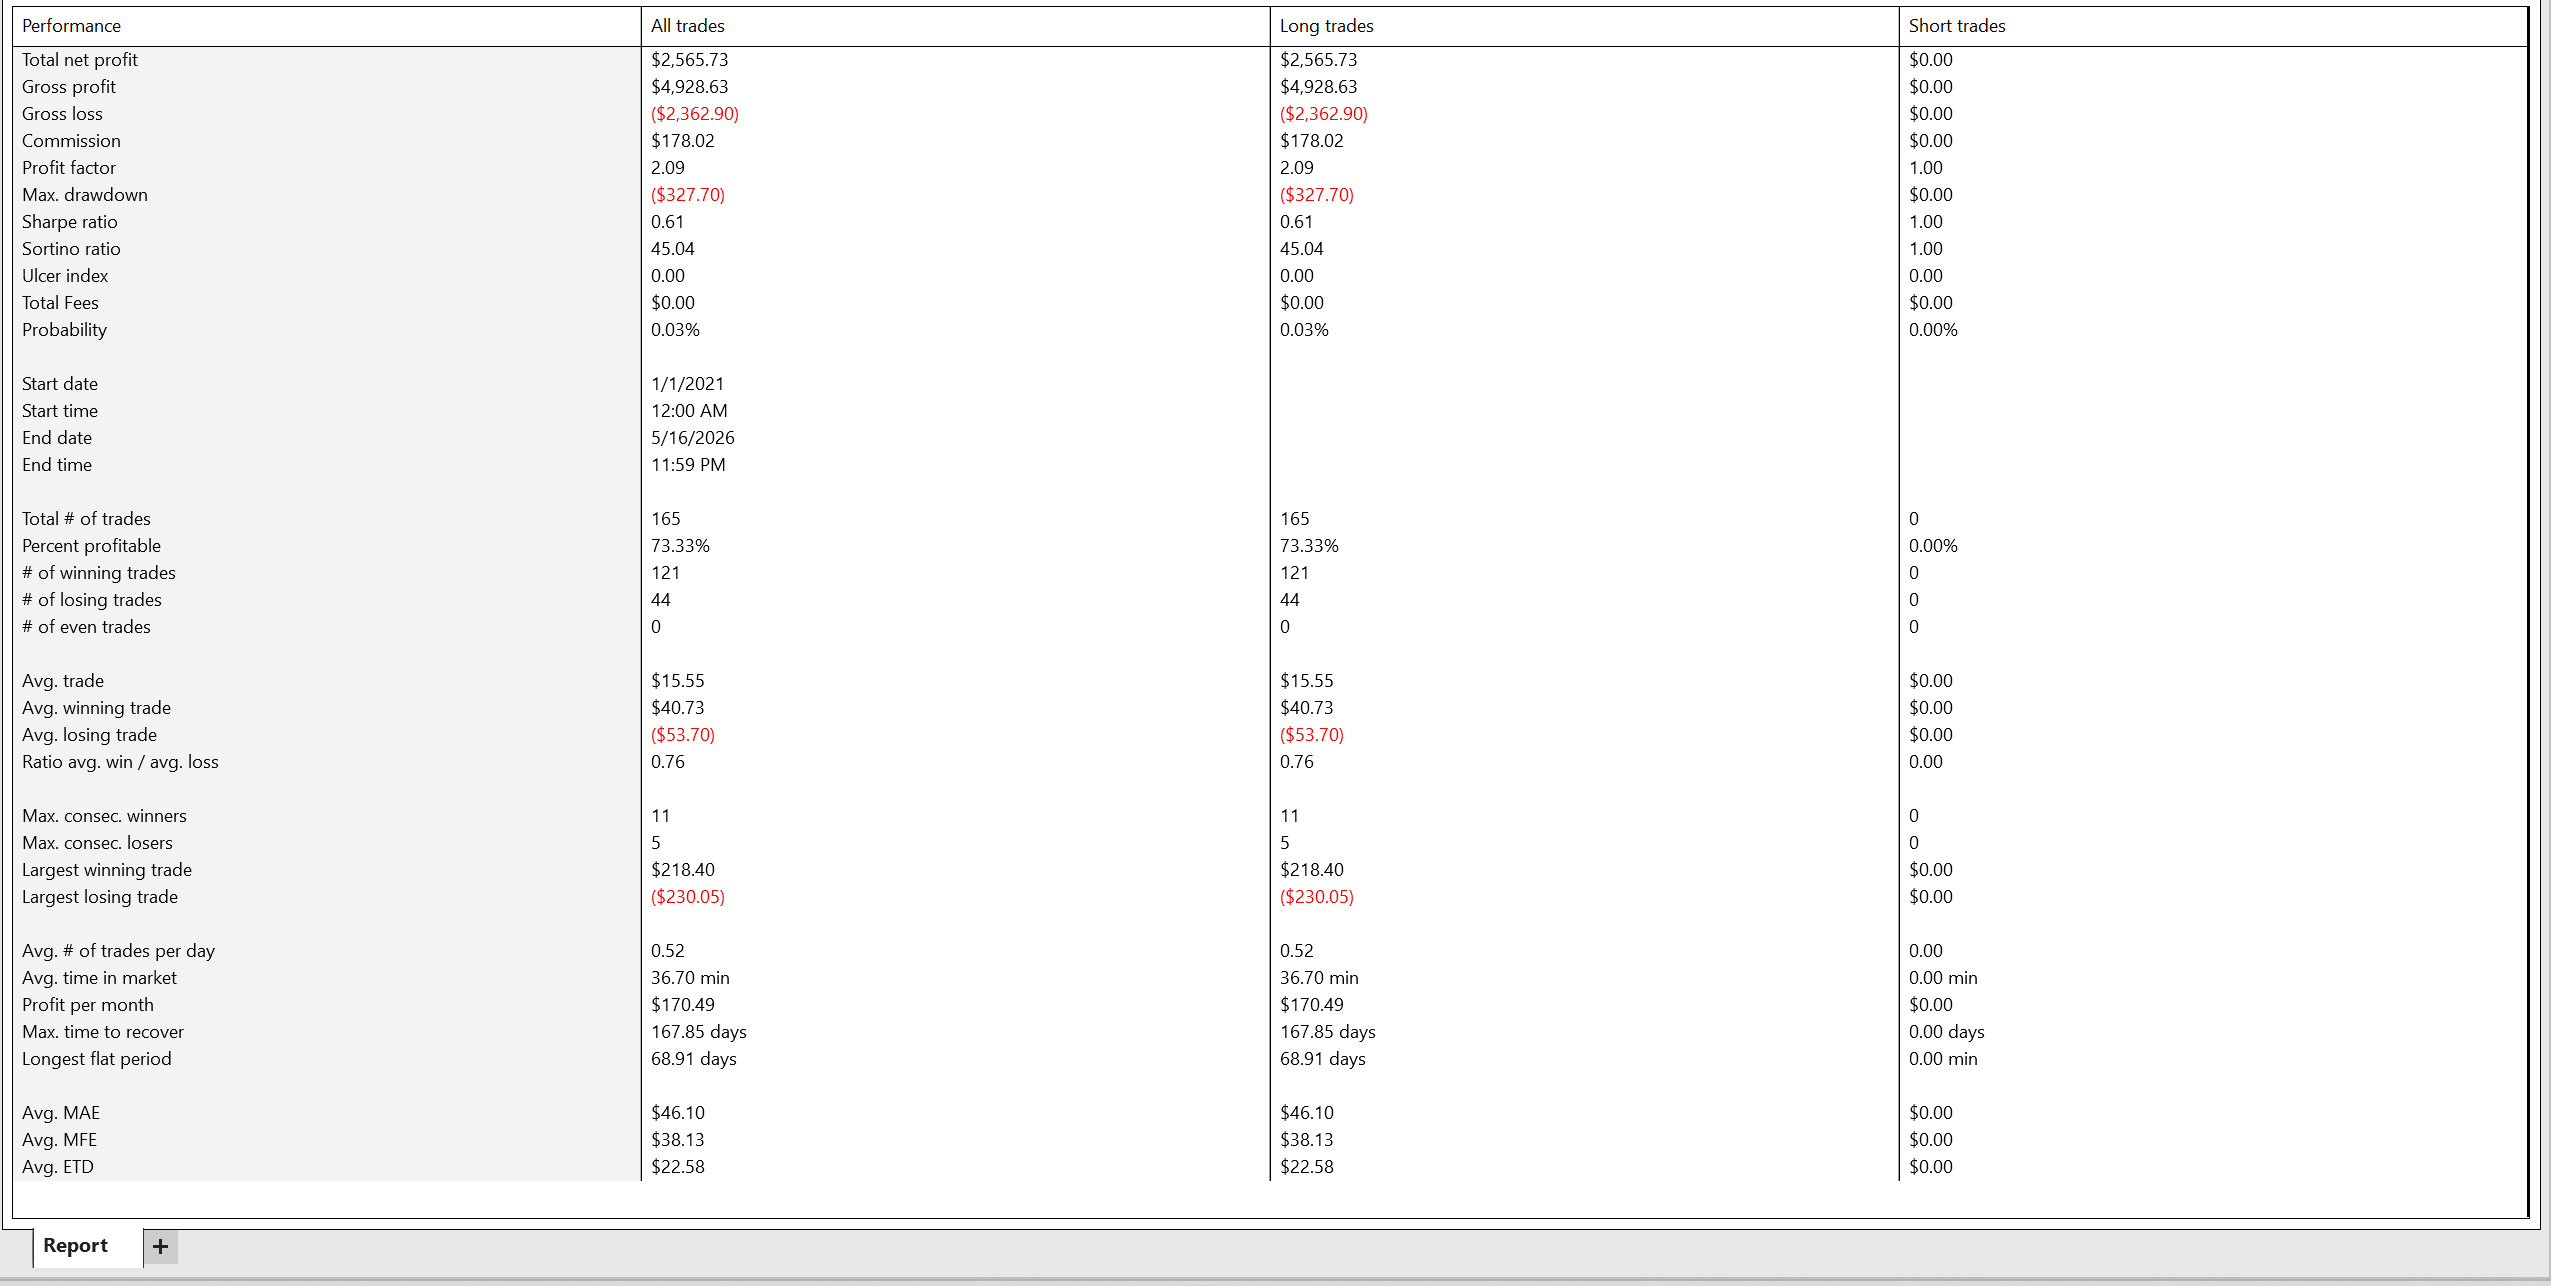Click All trades avg. winning trade $40.73
Viewport: 2551px width, 1286px height.
678,708
